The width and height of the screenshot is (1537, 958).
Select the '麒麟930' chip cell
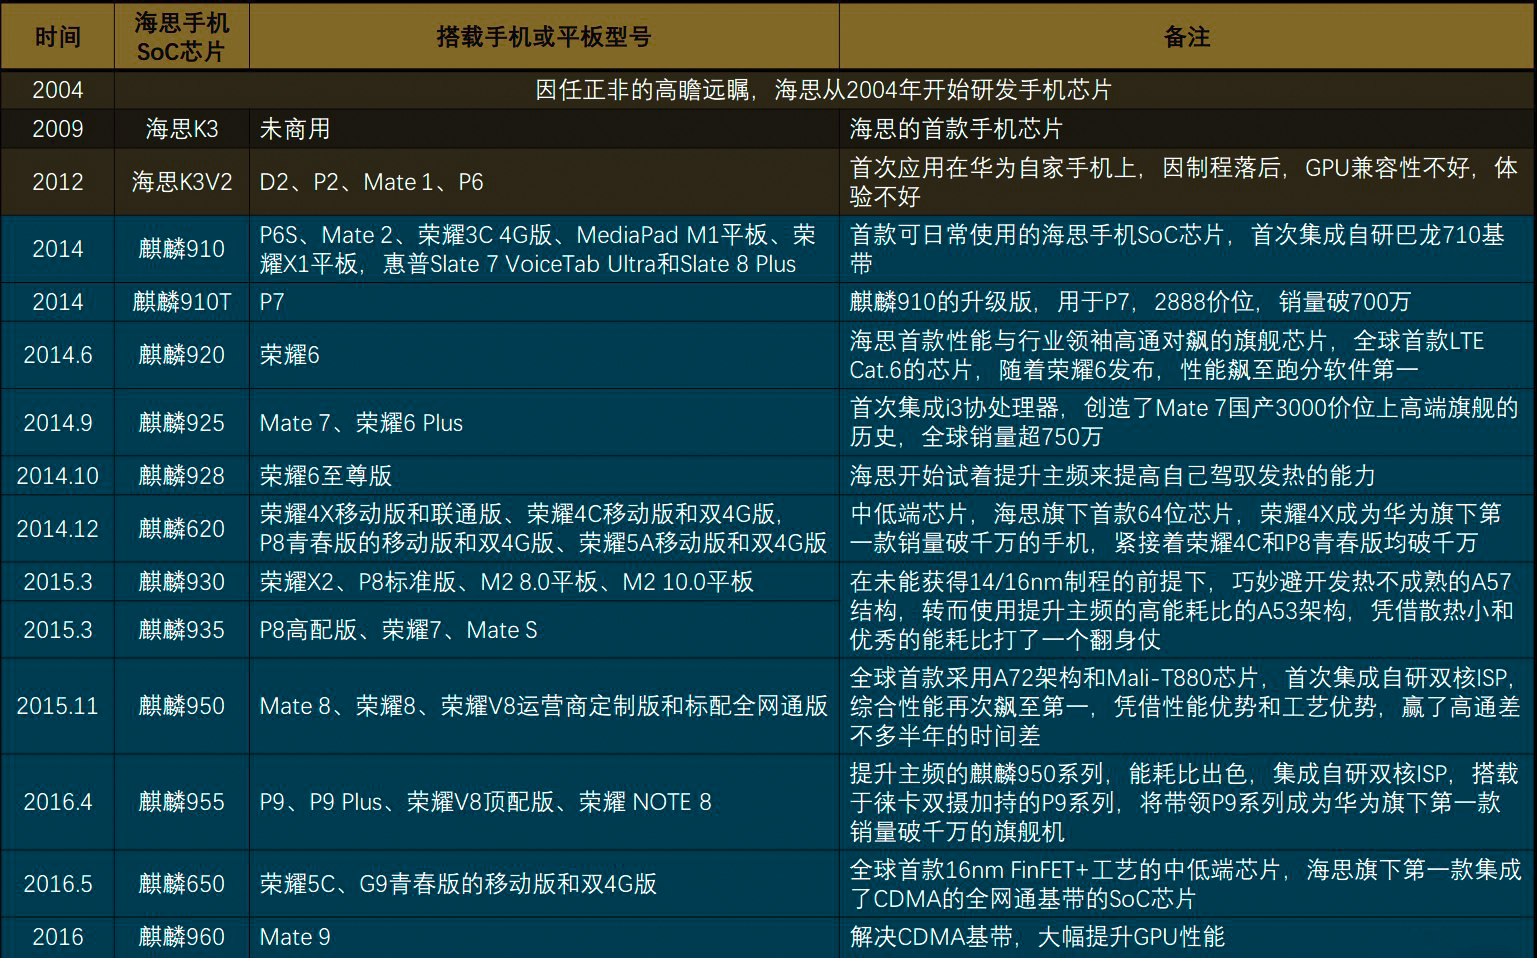[x=181, y=582]
